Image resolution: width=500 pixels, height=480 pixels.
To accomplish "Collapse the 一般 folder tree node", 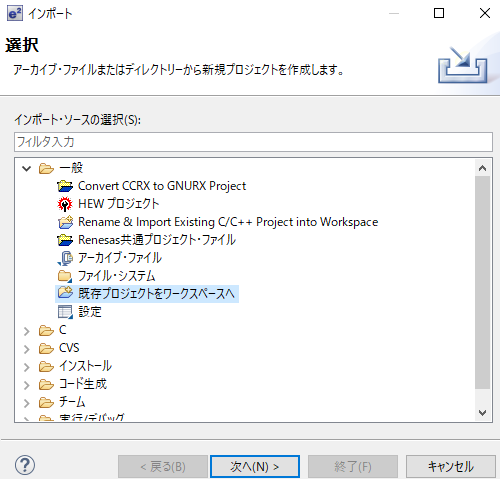I will point(27,168).
